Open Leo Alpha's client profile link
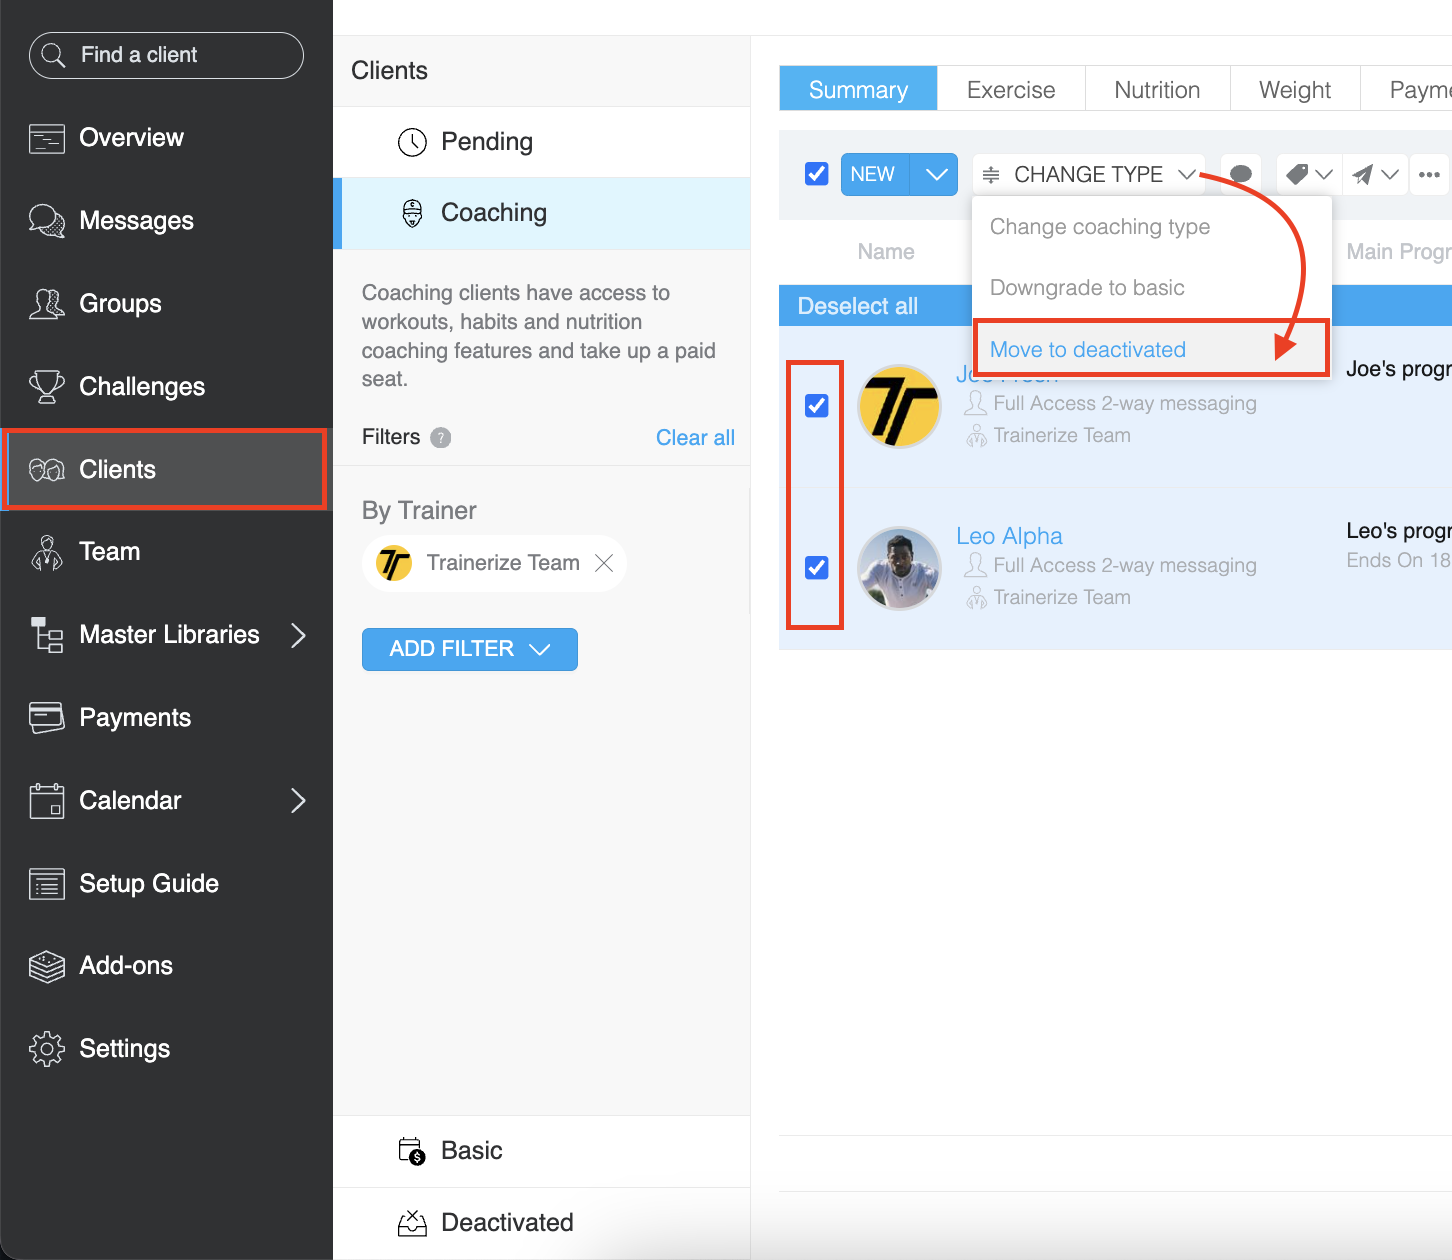Viewport: 1452px width, 1260px height. [x=1009, y=536]
